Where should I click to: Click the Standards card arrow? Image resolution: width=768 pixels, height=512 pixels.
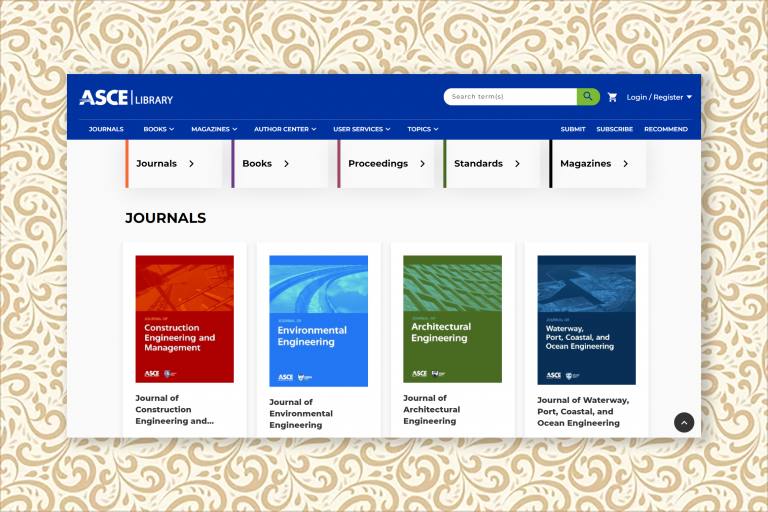(x=518, y=164)
